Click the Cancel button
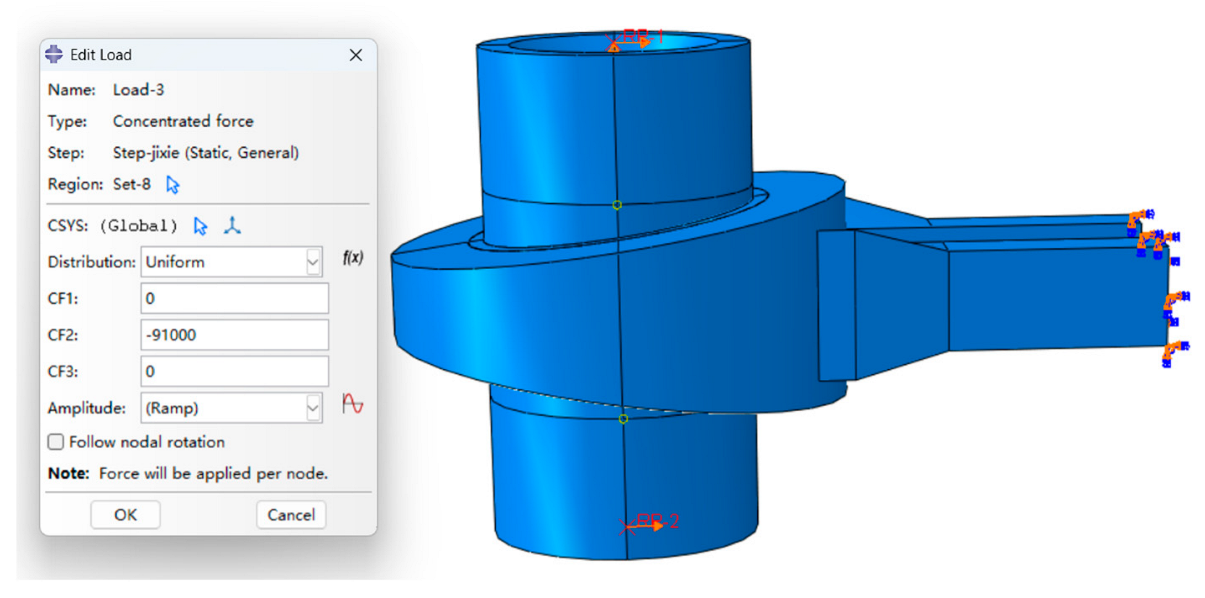Screen dimensions: 1205x598 [291, 515]
